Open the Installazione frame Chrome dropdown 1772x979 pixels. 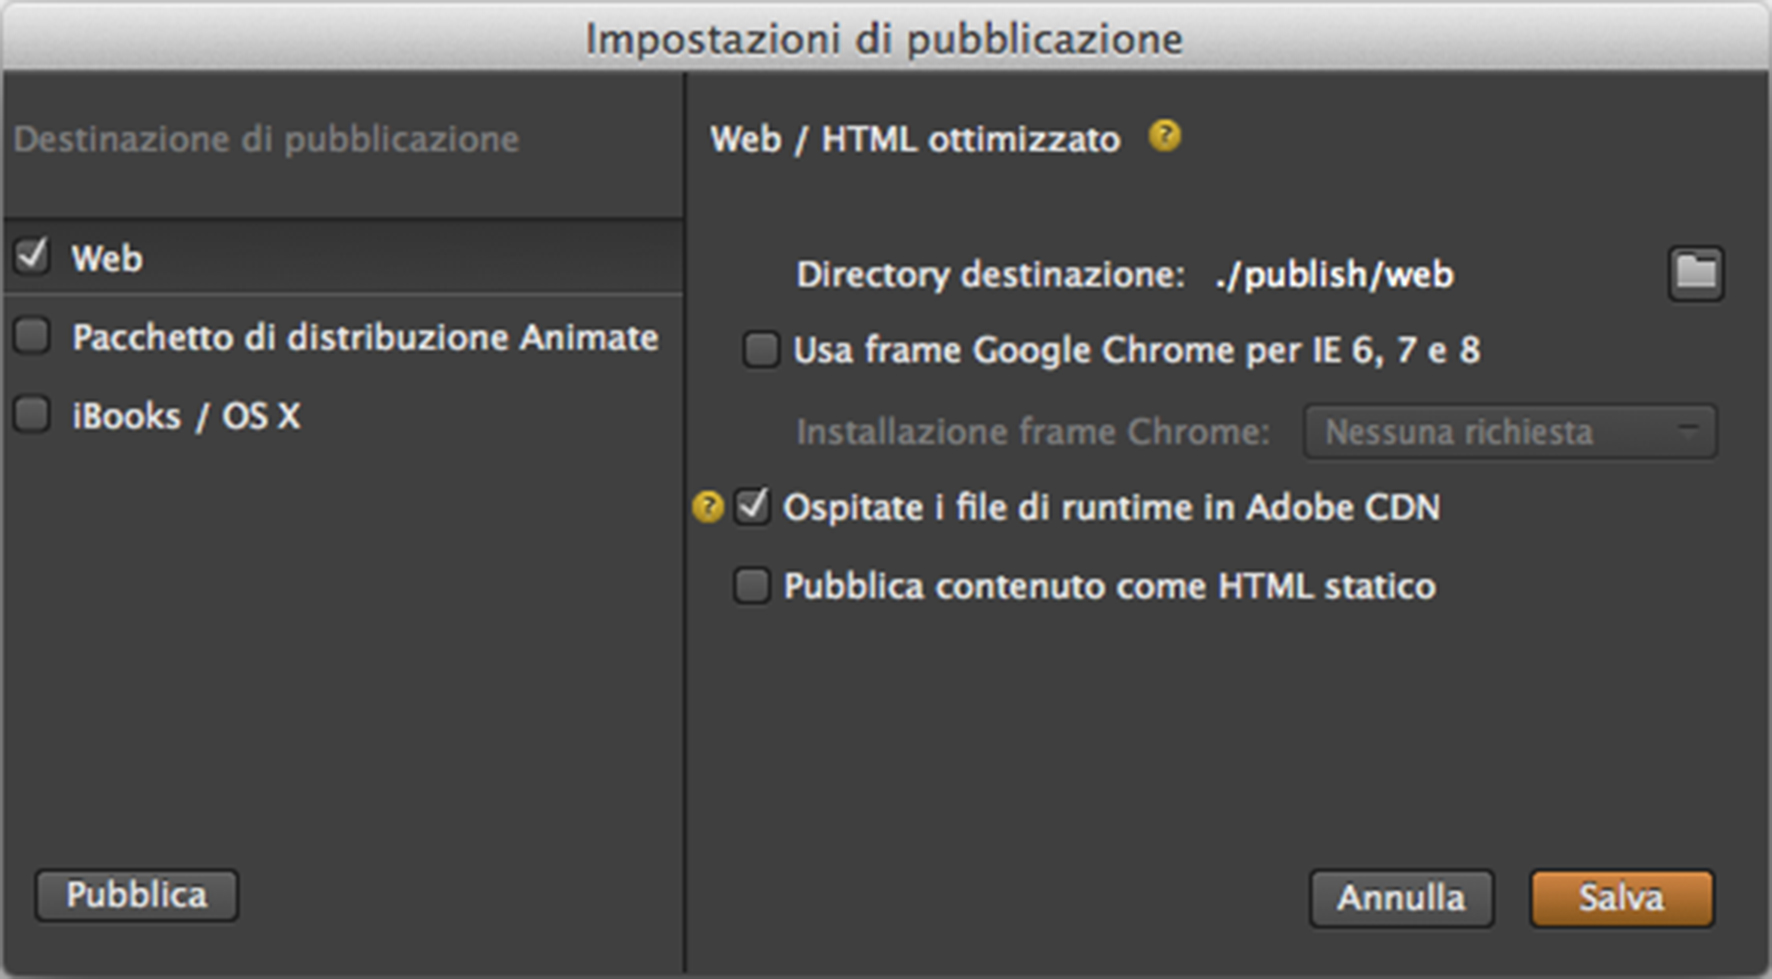coord(1510,432)
